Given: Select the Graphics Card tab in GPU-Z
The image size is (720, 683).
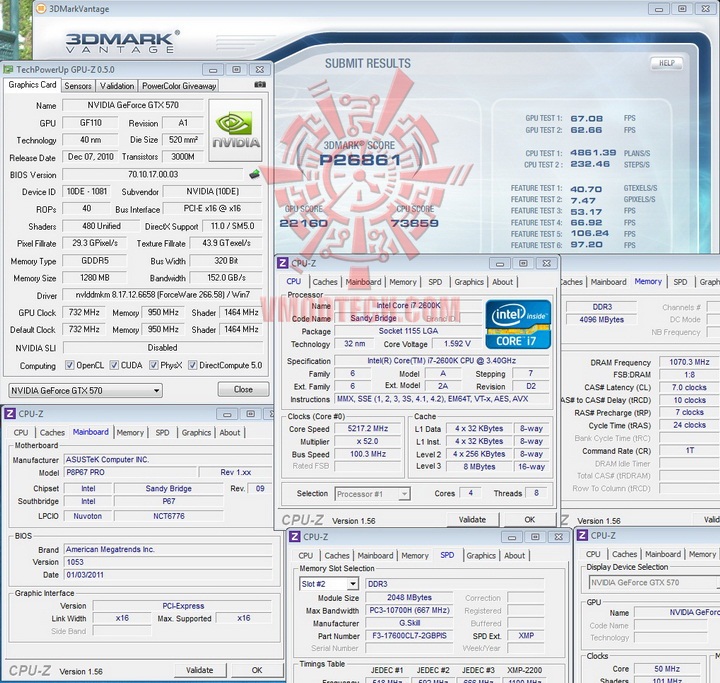Looking at the screenshot, I should (32, 85).
